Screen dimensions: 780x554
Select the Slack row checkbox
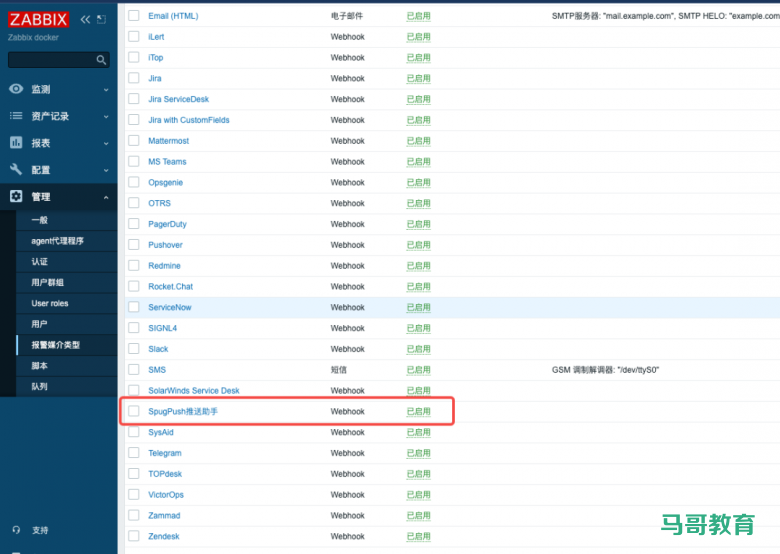coord(134,349)
